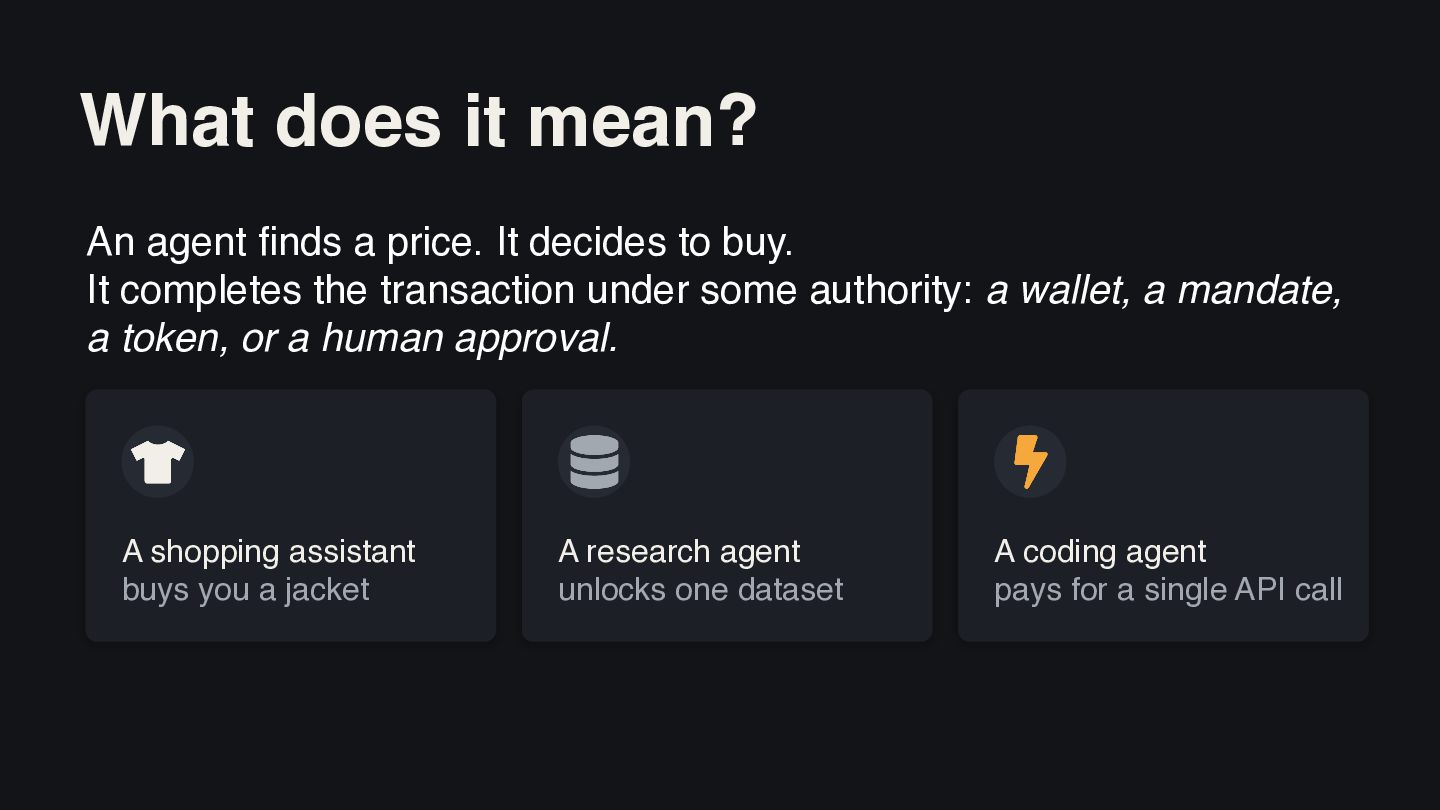This screenshot has height=810, width=1440.
Task: Click the orange lightning bolt icon
Action: (1030, 462)
